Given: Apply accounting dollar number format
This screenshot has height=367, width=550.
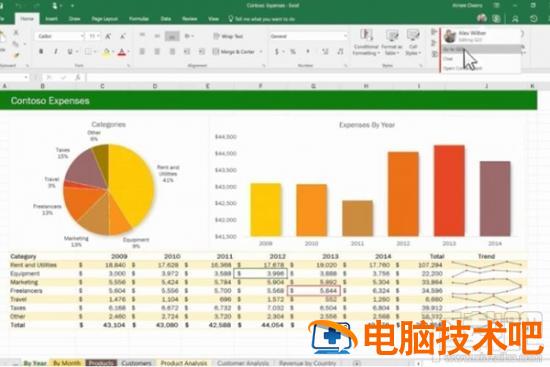Looking at the screenshot, I should (277, 52).
